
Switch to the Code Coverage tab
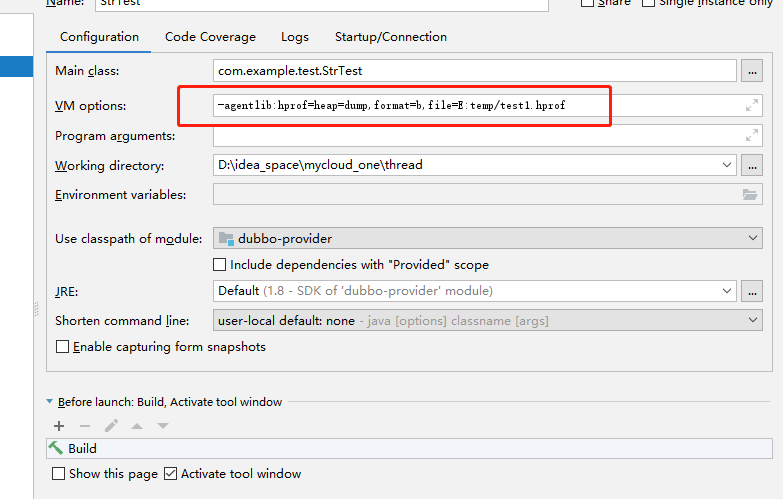[x=210, y=37]
